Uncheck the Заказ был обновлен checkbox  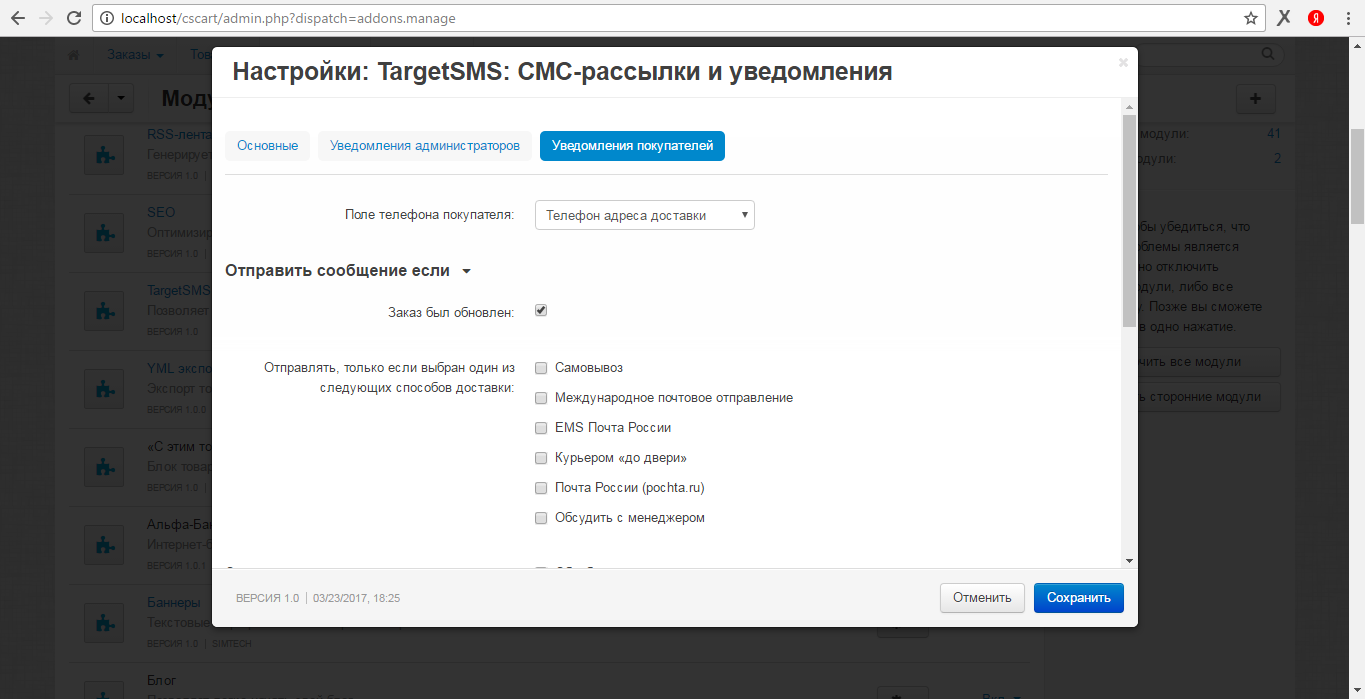[541, 311]
